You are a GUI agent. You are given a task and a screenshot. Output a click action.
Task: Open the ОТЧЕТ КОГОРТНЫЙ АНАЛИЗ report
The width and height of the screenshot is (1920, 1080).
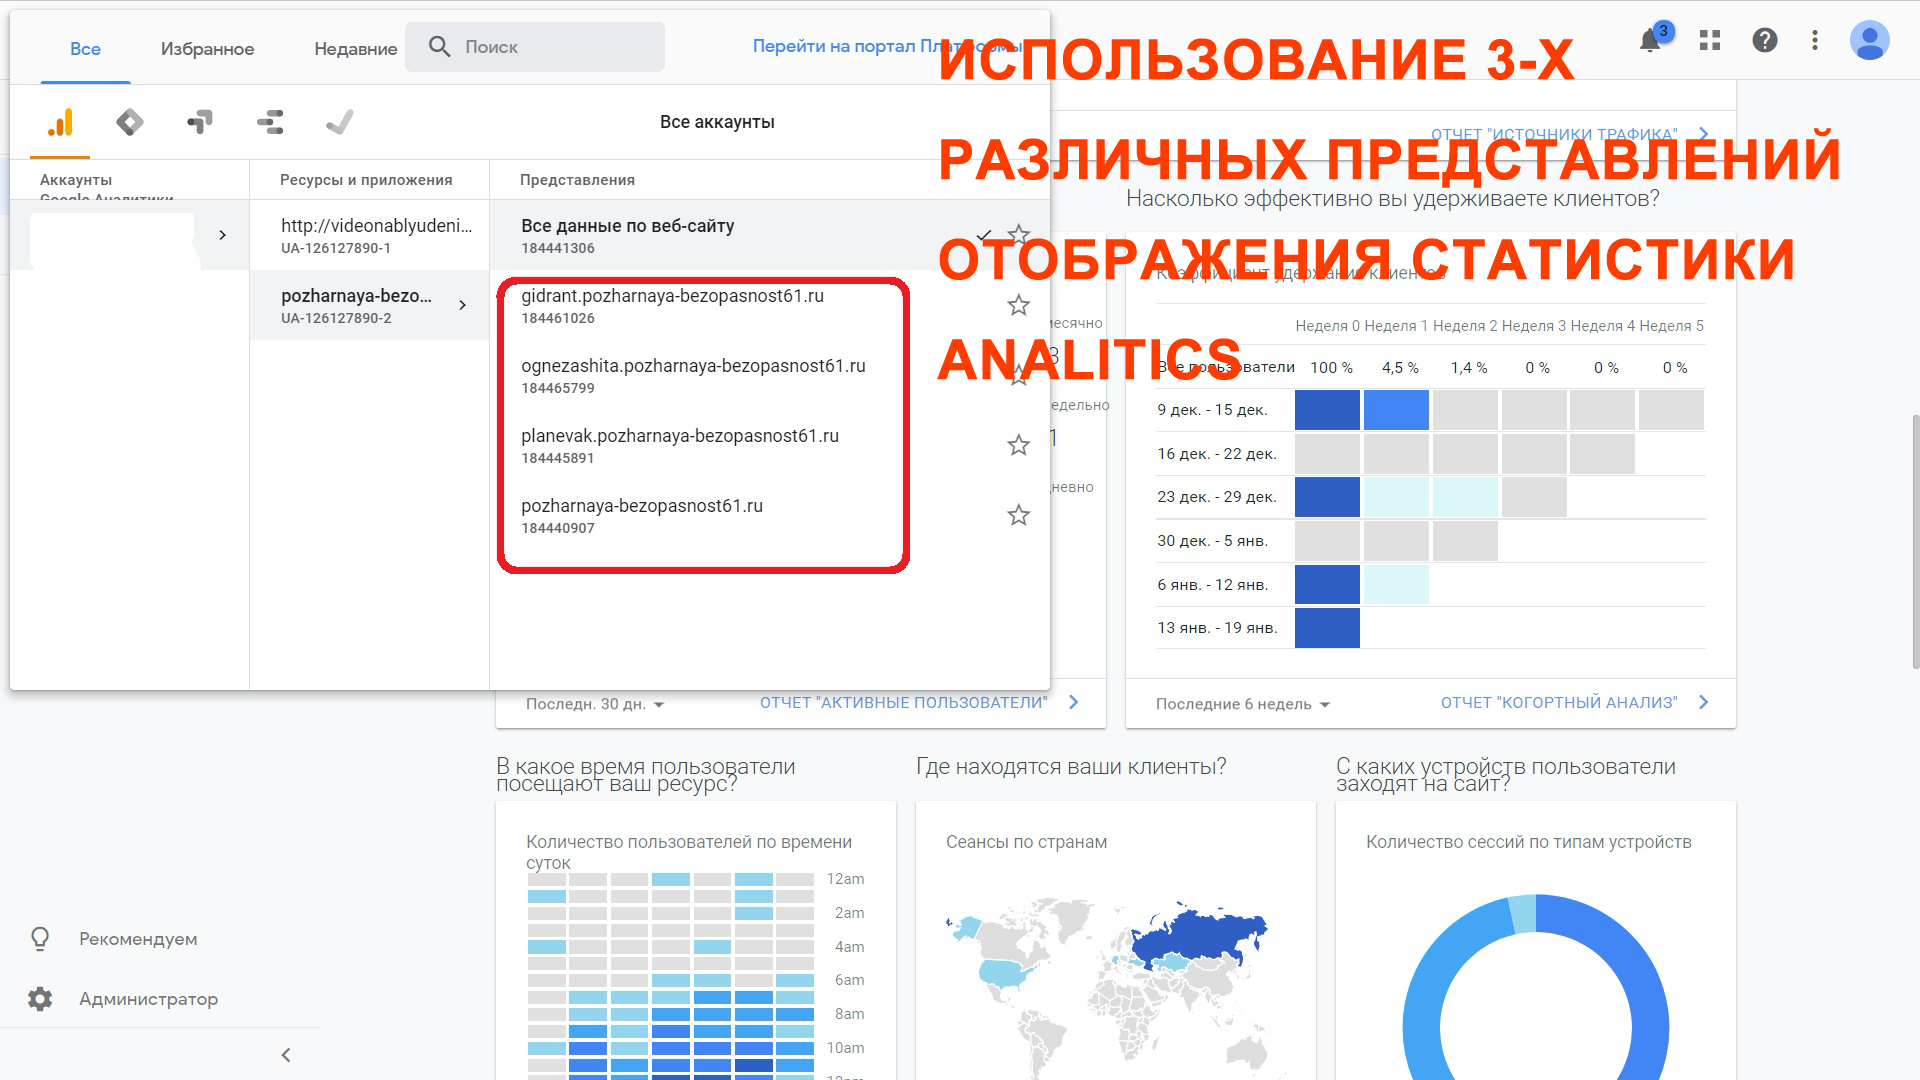(1560, 702)
